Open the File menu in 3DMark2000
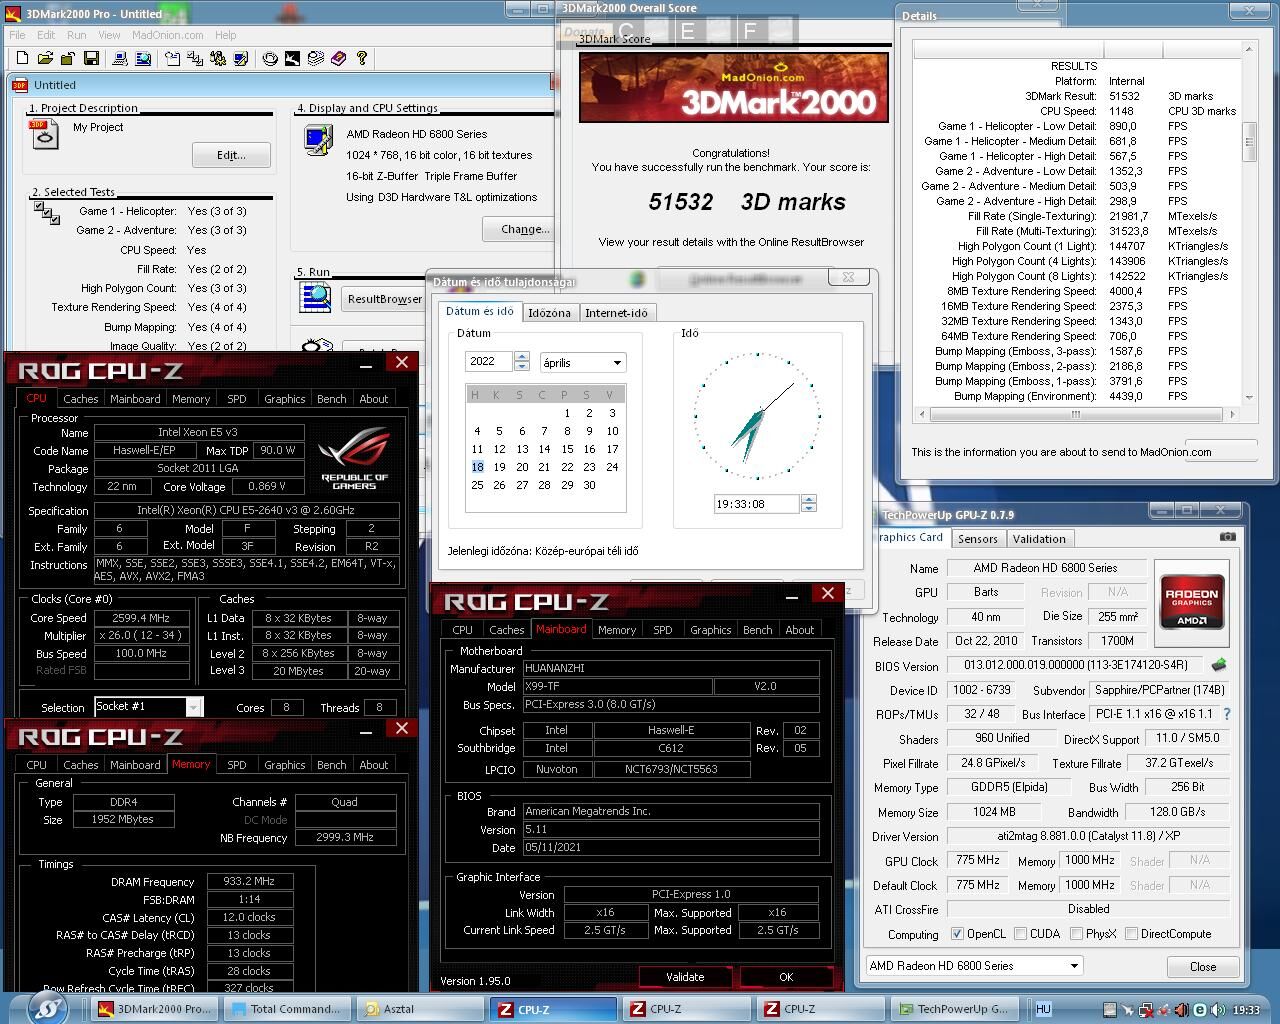1280x1024 pixels. [17, 35]
